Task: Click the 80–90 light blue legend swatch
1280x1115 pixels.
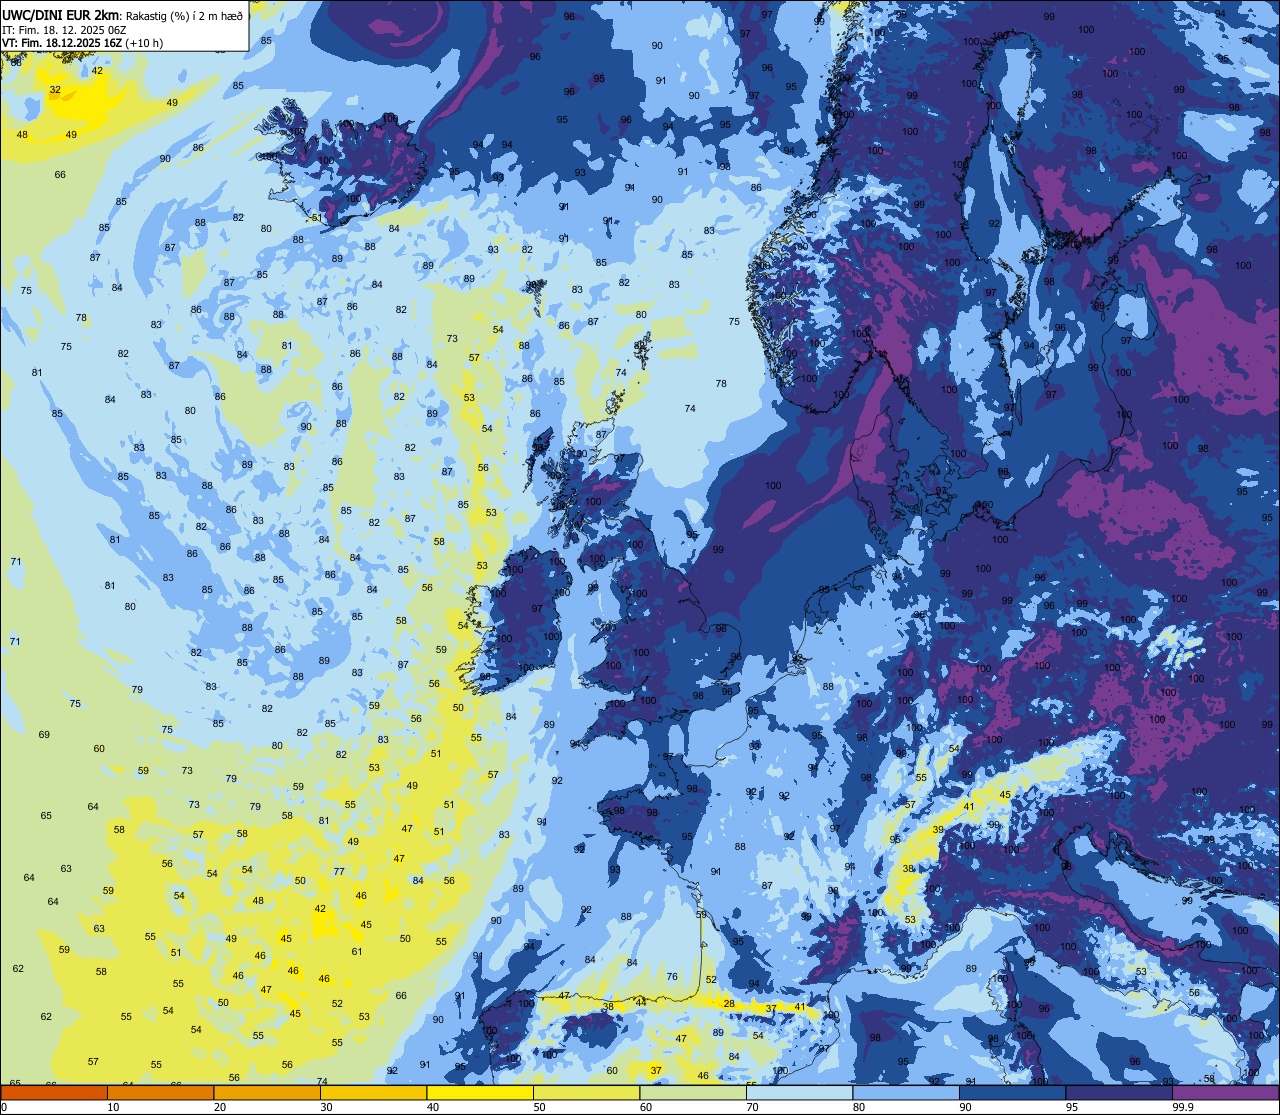Action: 906,1092
